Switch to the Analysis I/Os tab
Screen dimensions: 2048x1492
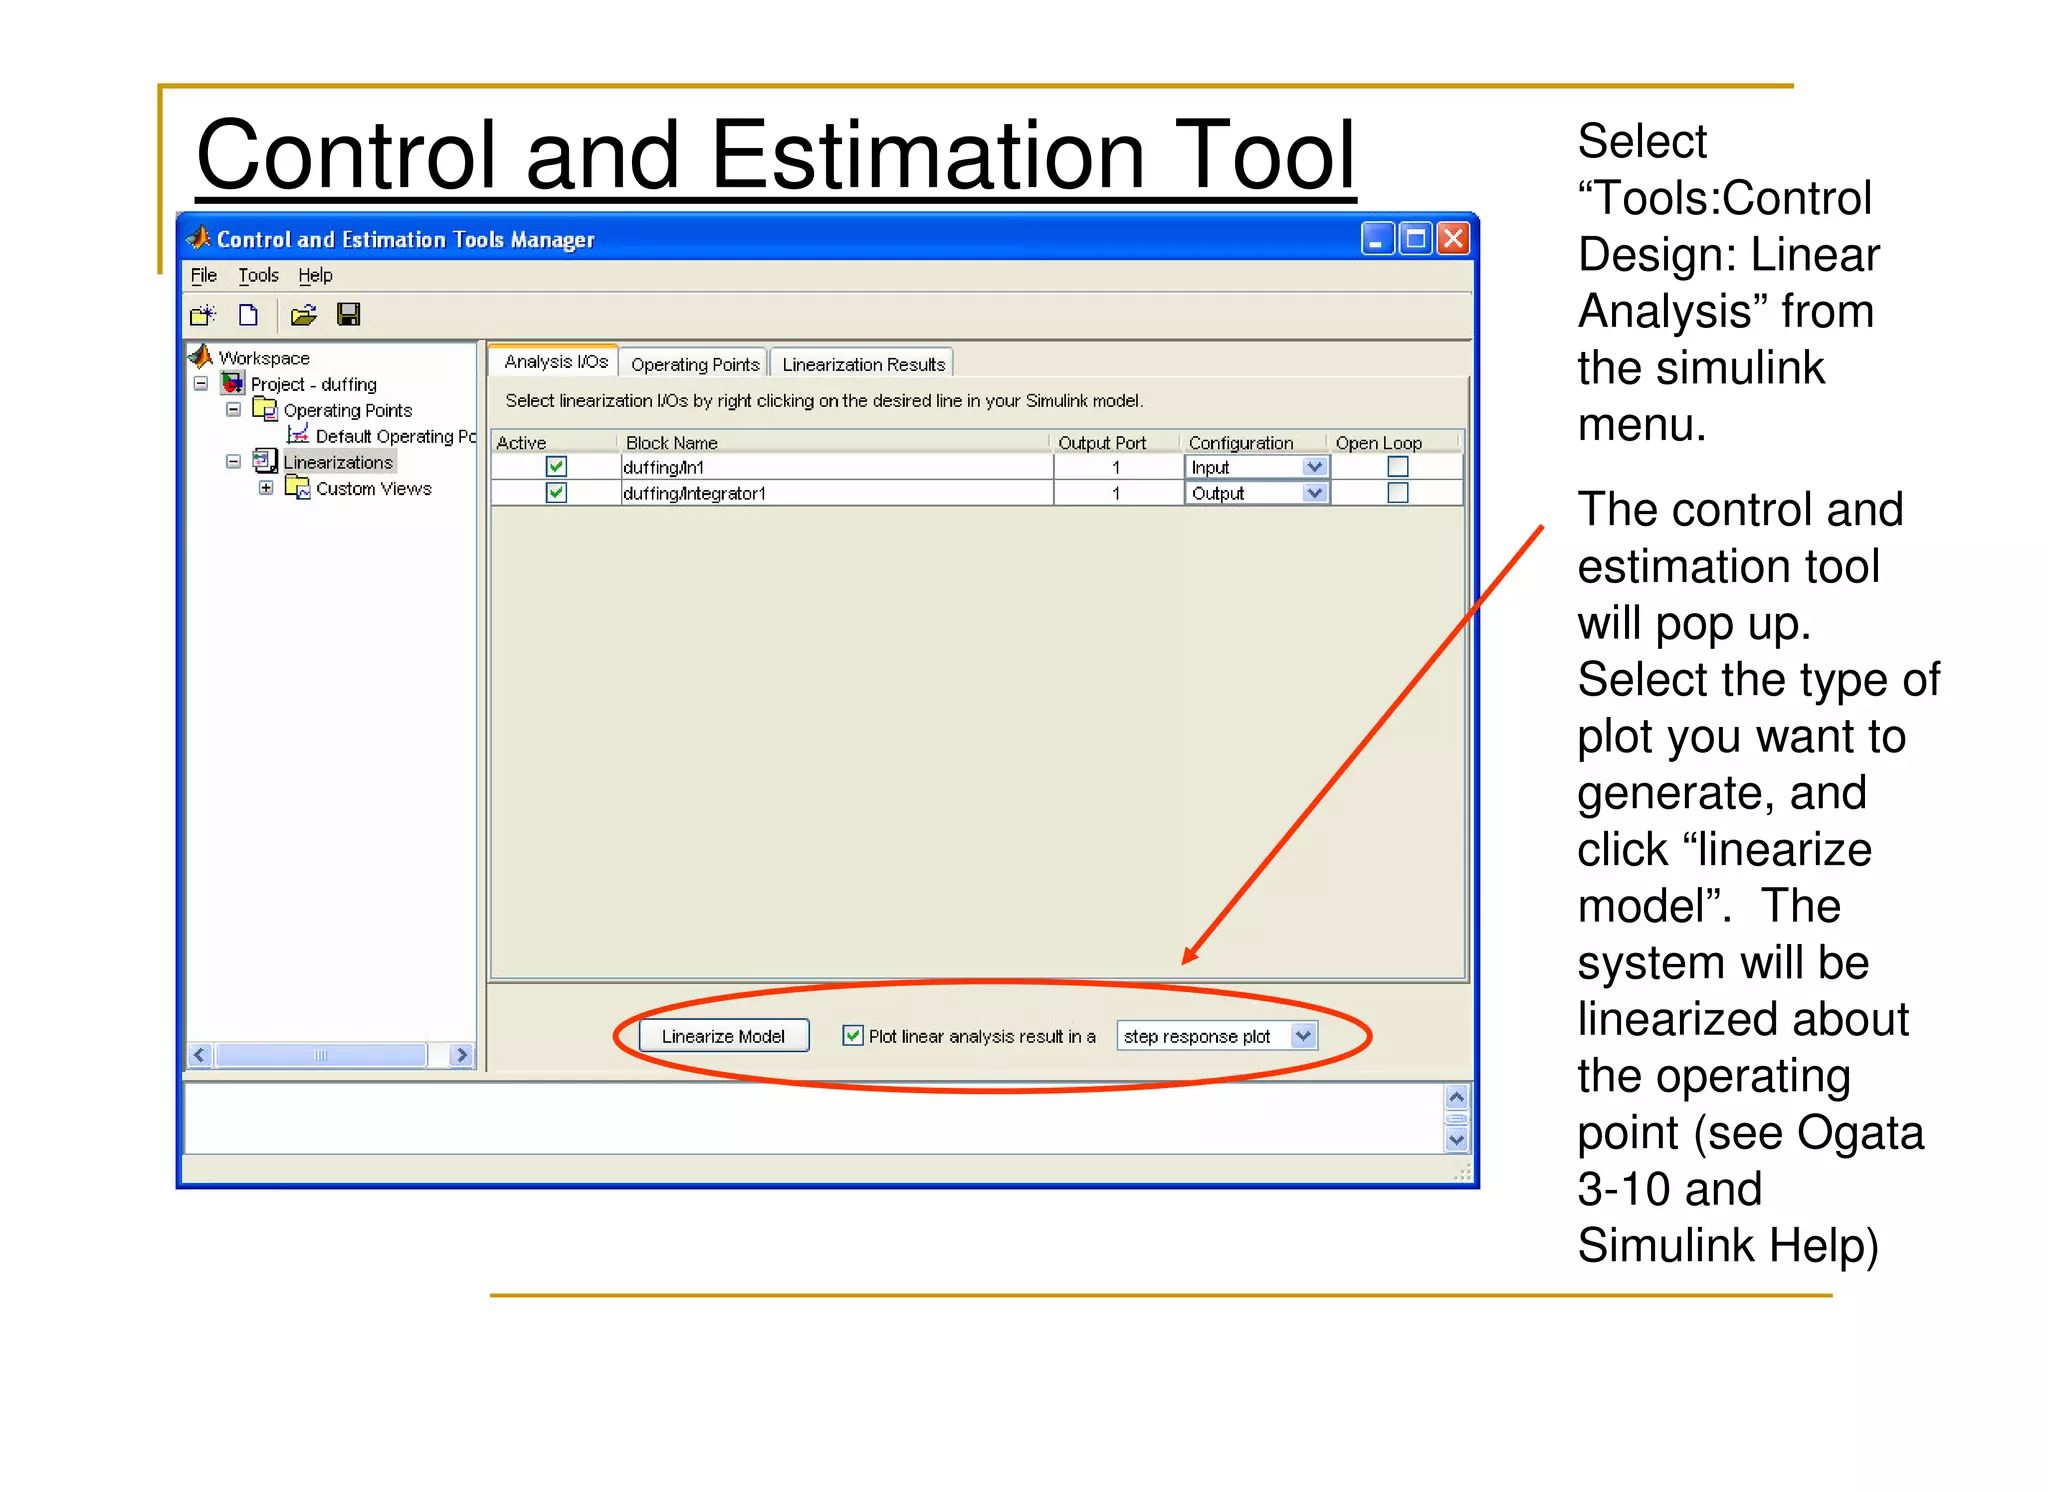click(x=556, y=361)
